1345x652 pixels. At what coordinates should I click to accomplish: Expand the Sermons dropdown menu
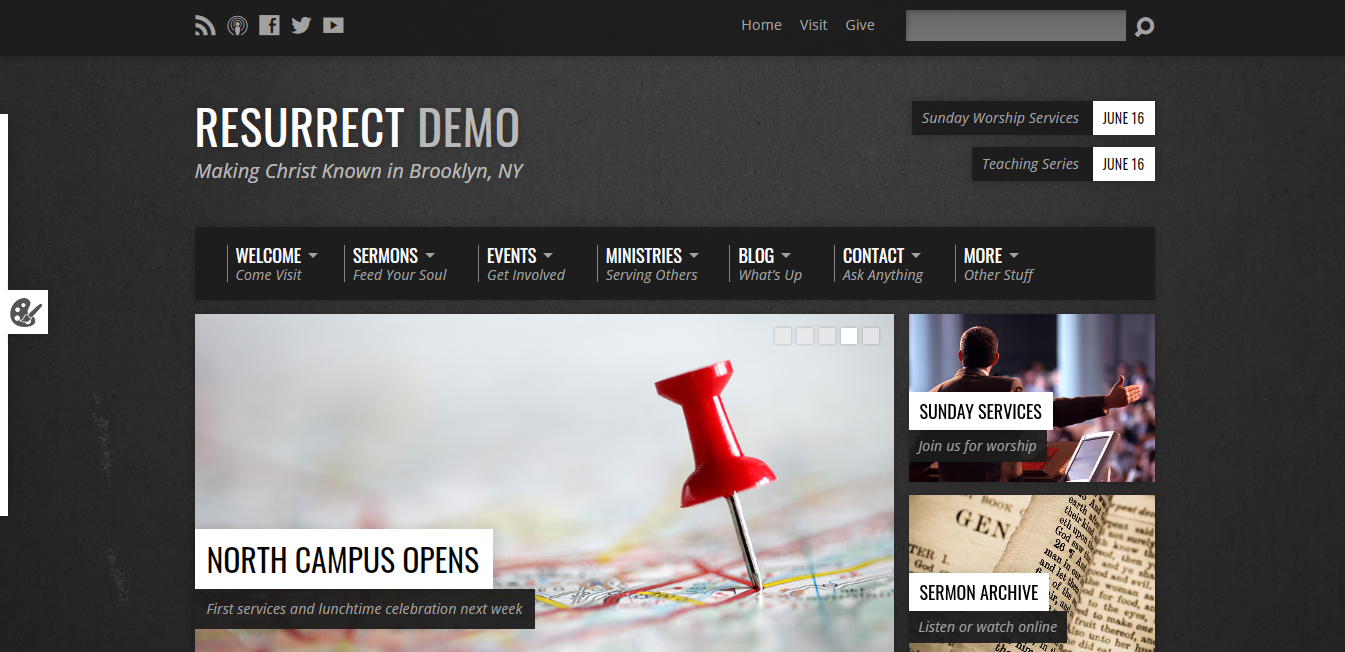393,256
